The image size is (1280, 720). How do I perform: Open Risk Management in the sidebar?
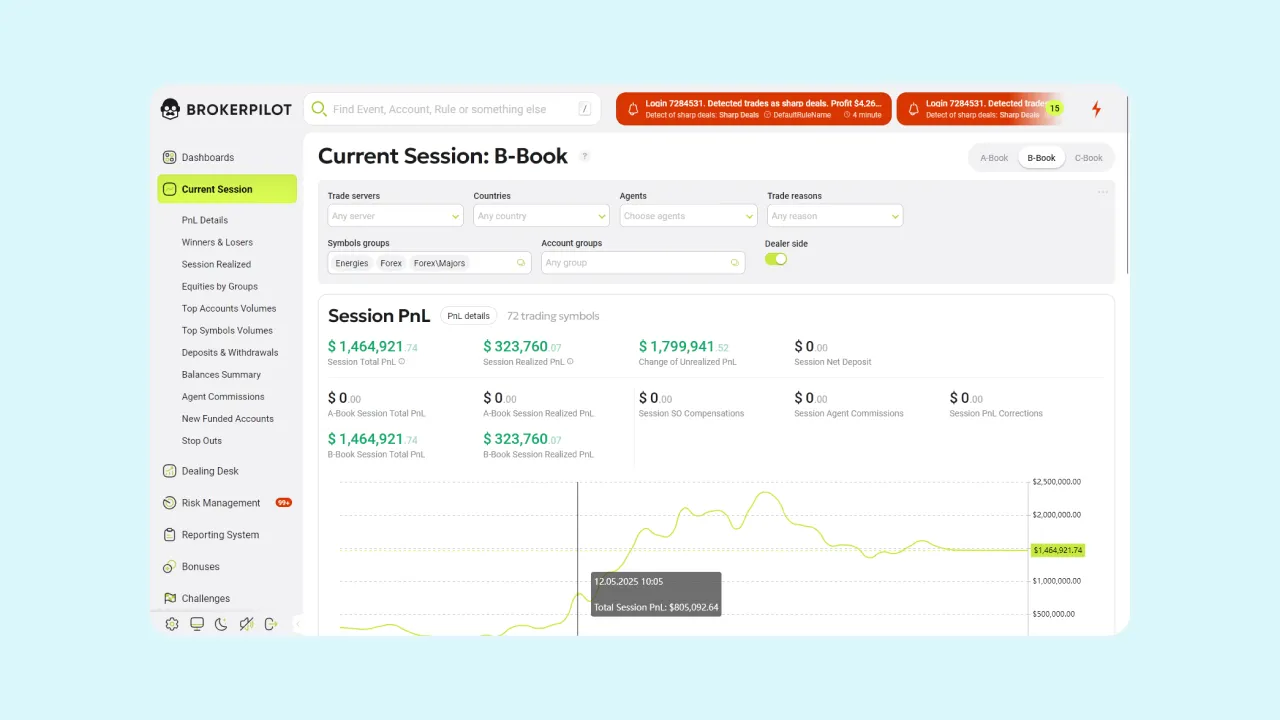click(220, 503)
